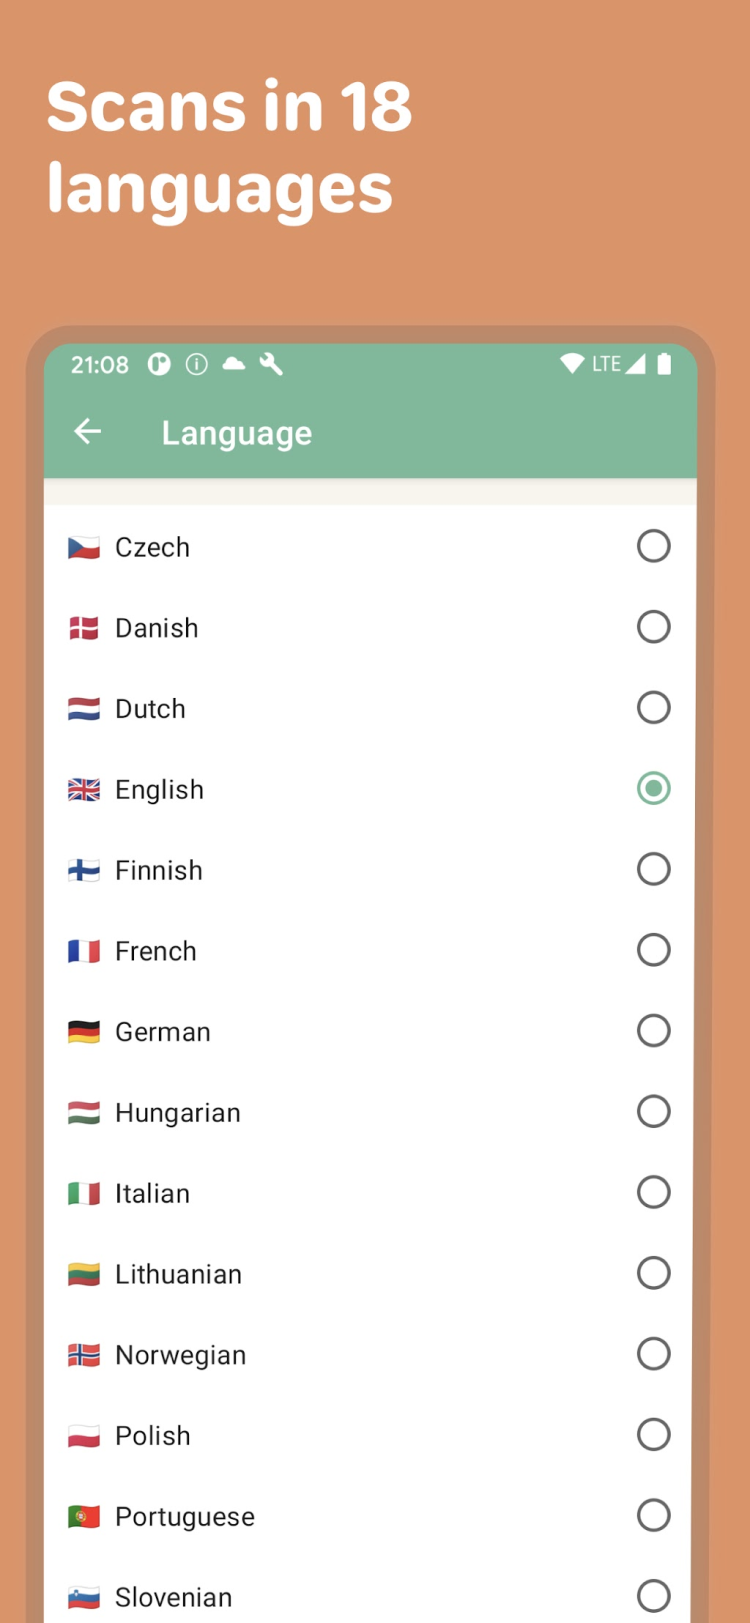Click the Czech flag icon
Viewport: 750px width, 1623px height.
pyautogui.click(x=84, y=548)
